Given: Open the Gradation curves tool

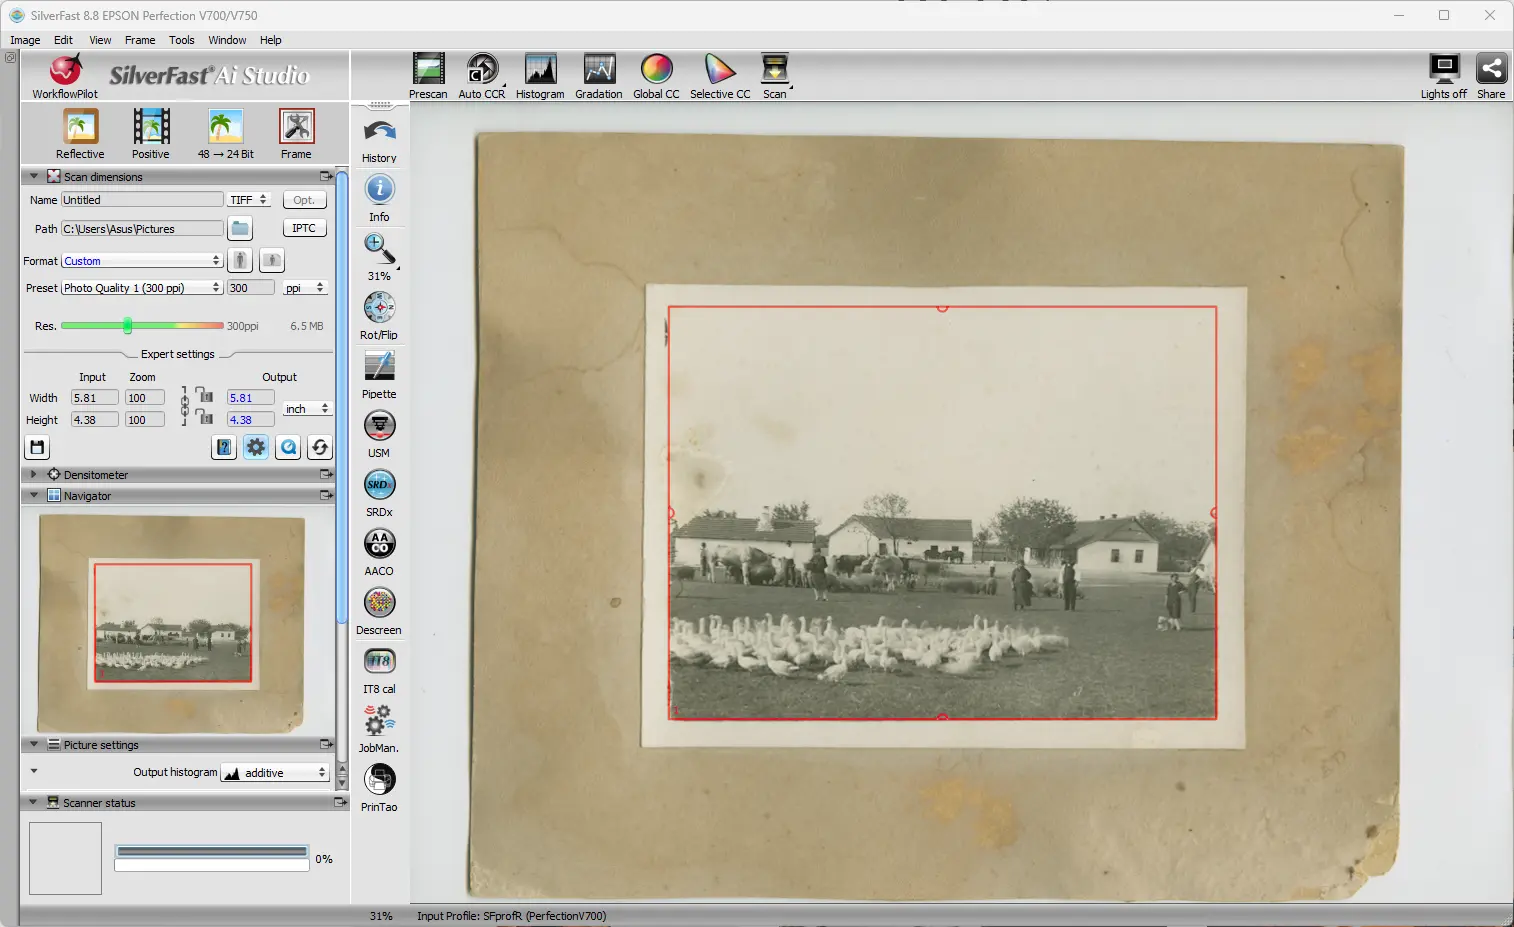Looking at the screenshot, I should click(599, 69).
